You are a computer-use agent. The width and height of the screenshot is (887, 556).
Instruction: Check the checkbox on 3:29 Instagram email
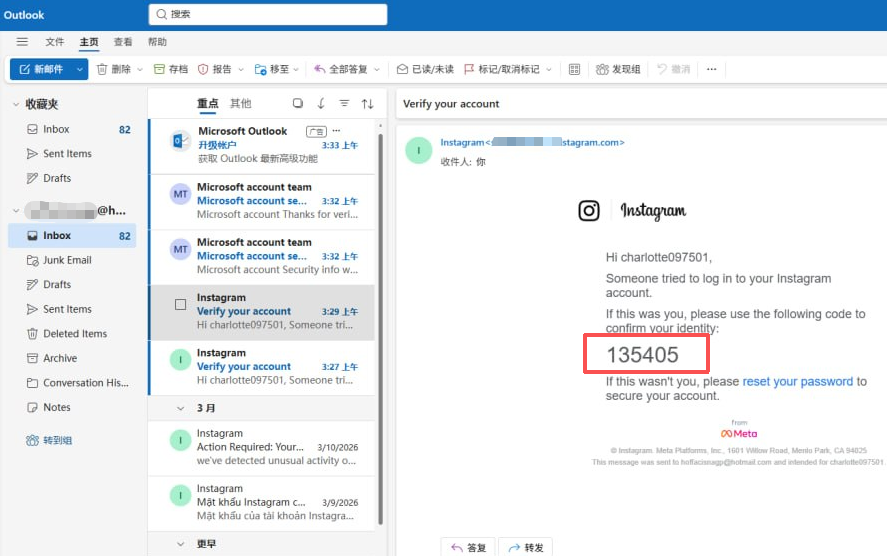pos(180,304)
